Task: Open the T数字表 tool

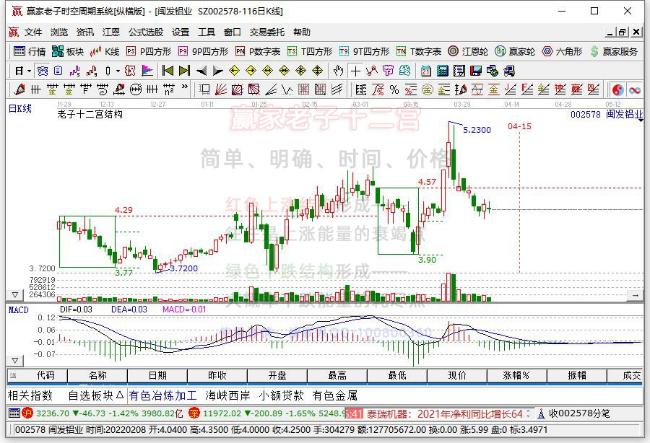Action: (418, 51)
